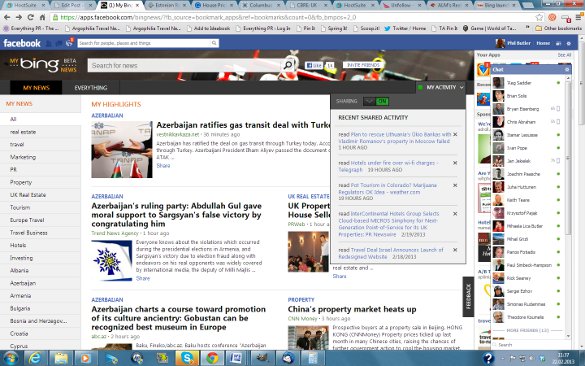The width and height of the screenshot is (585, 366).
Task: Select the All category in sidebar
Action: (40, 119)
